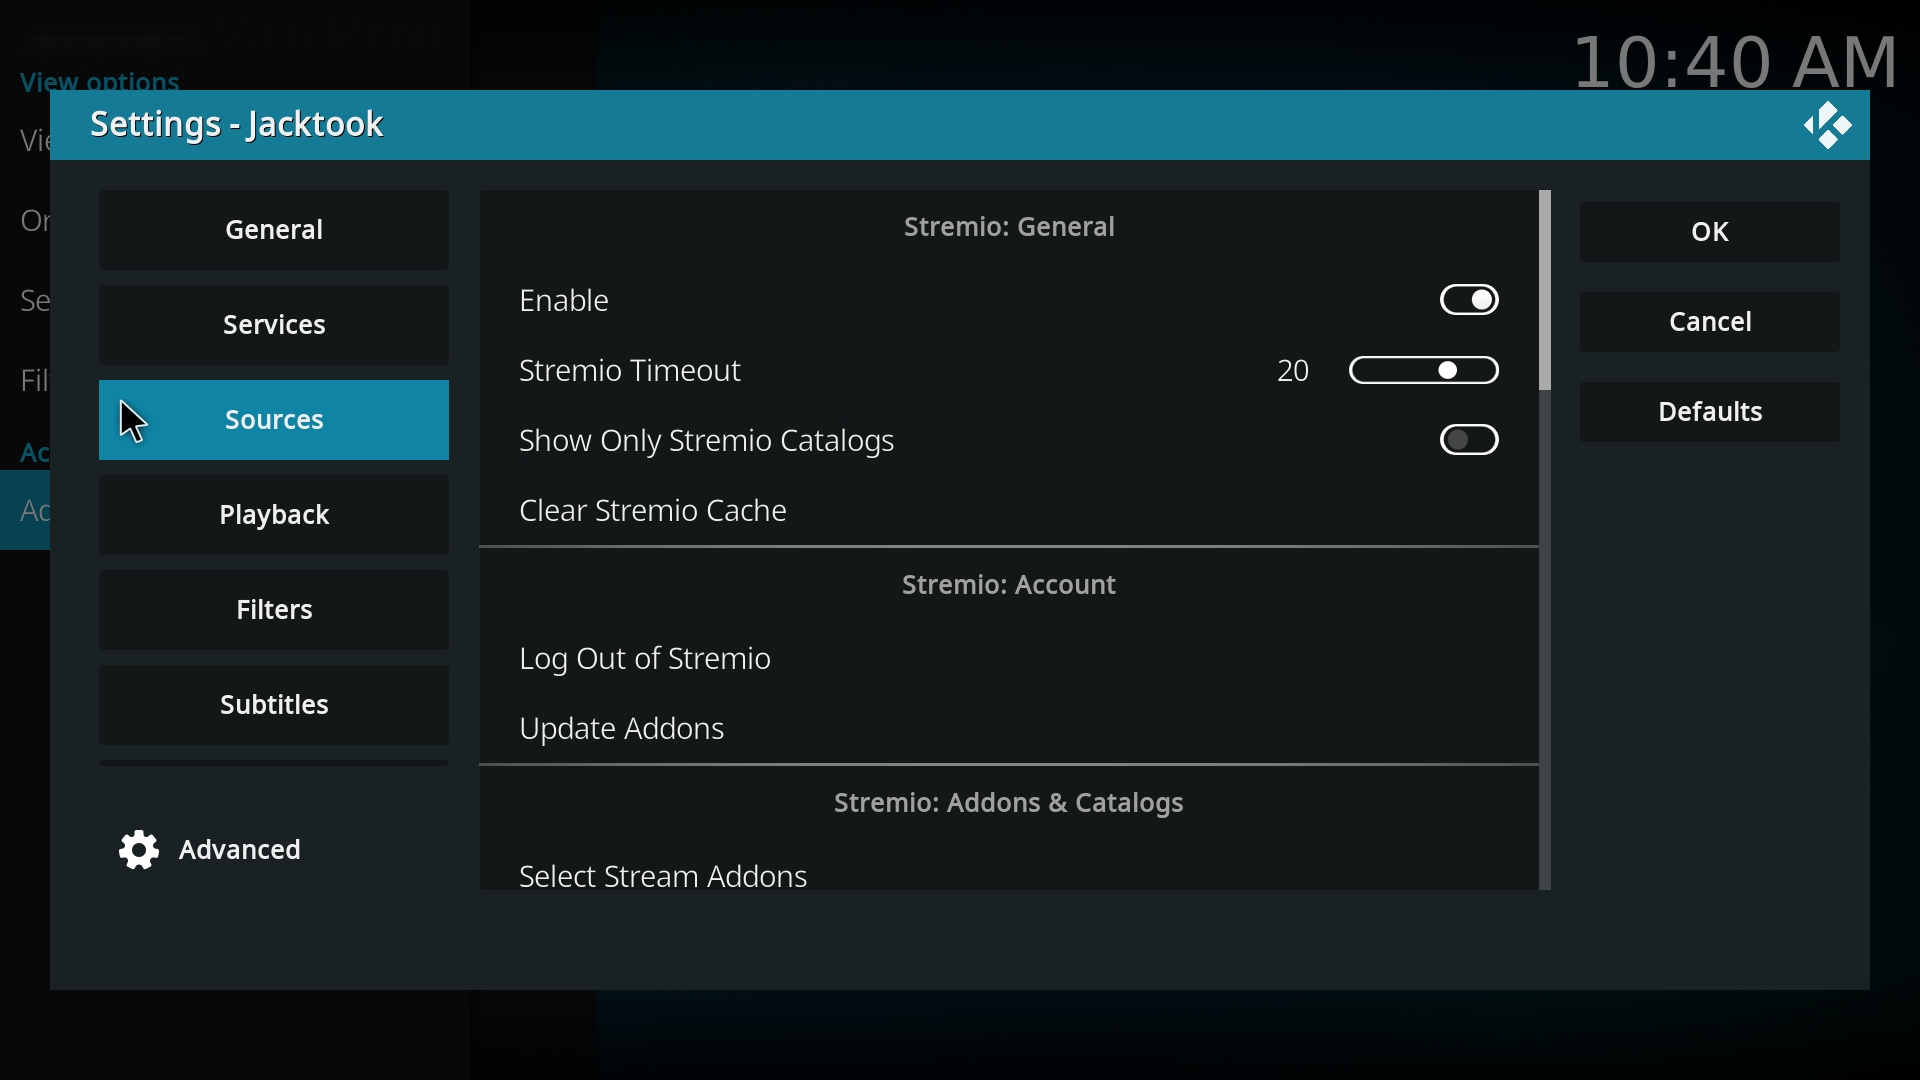Image resolution: width=1920 pixels, height=1080 pixels.
Task: Open the Filters settings category
Action: [x=274, y=611]
